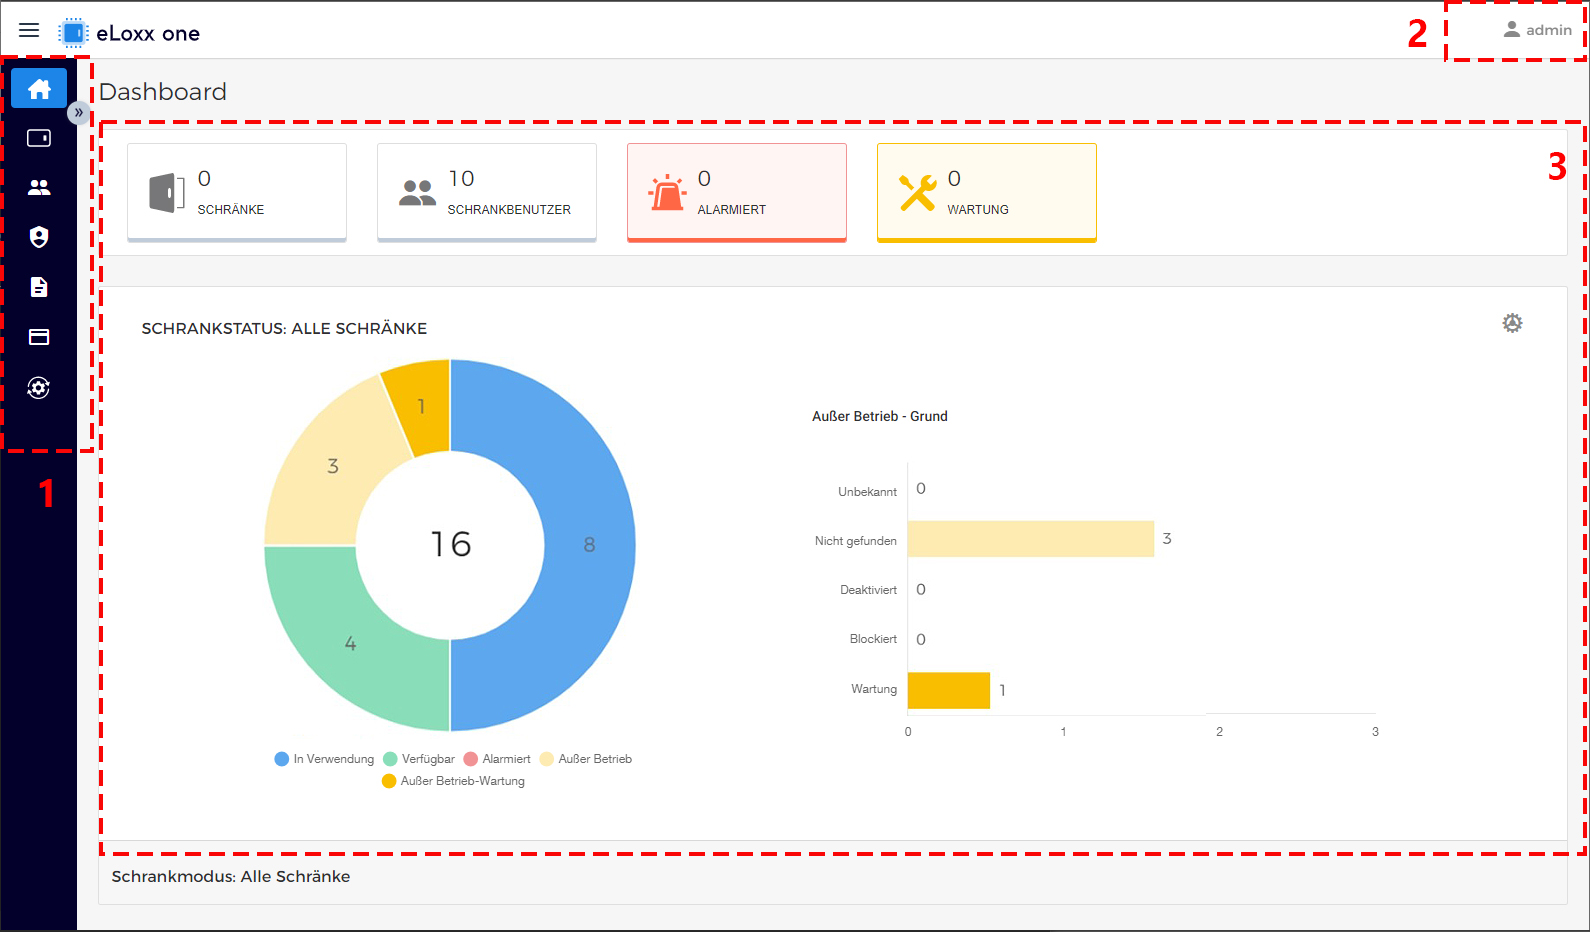Image resolution: width=1590 pixels, height=932 pixels.
Task: Toggle Verfügbar legend entry
Action: 419,759
